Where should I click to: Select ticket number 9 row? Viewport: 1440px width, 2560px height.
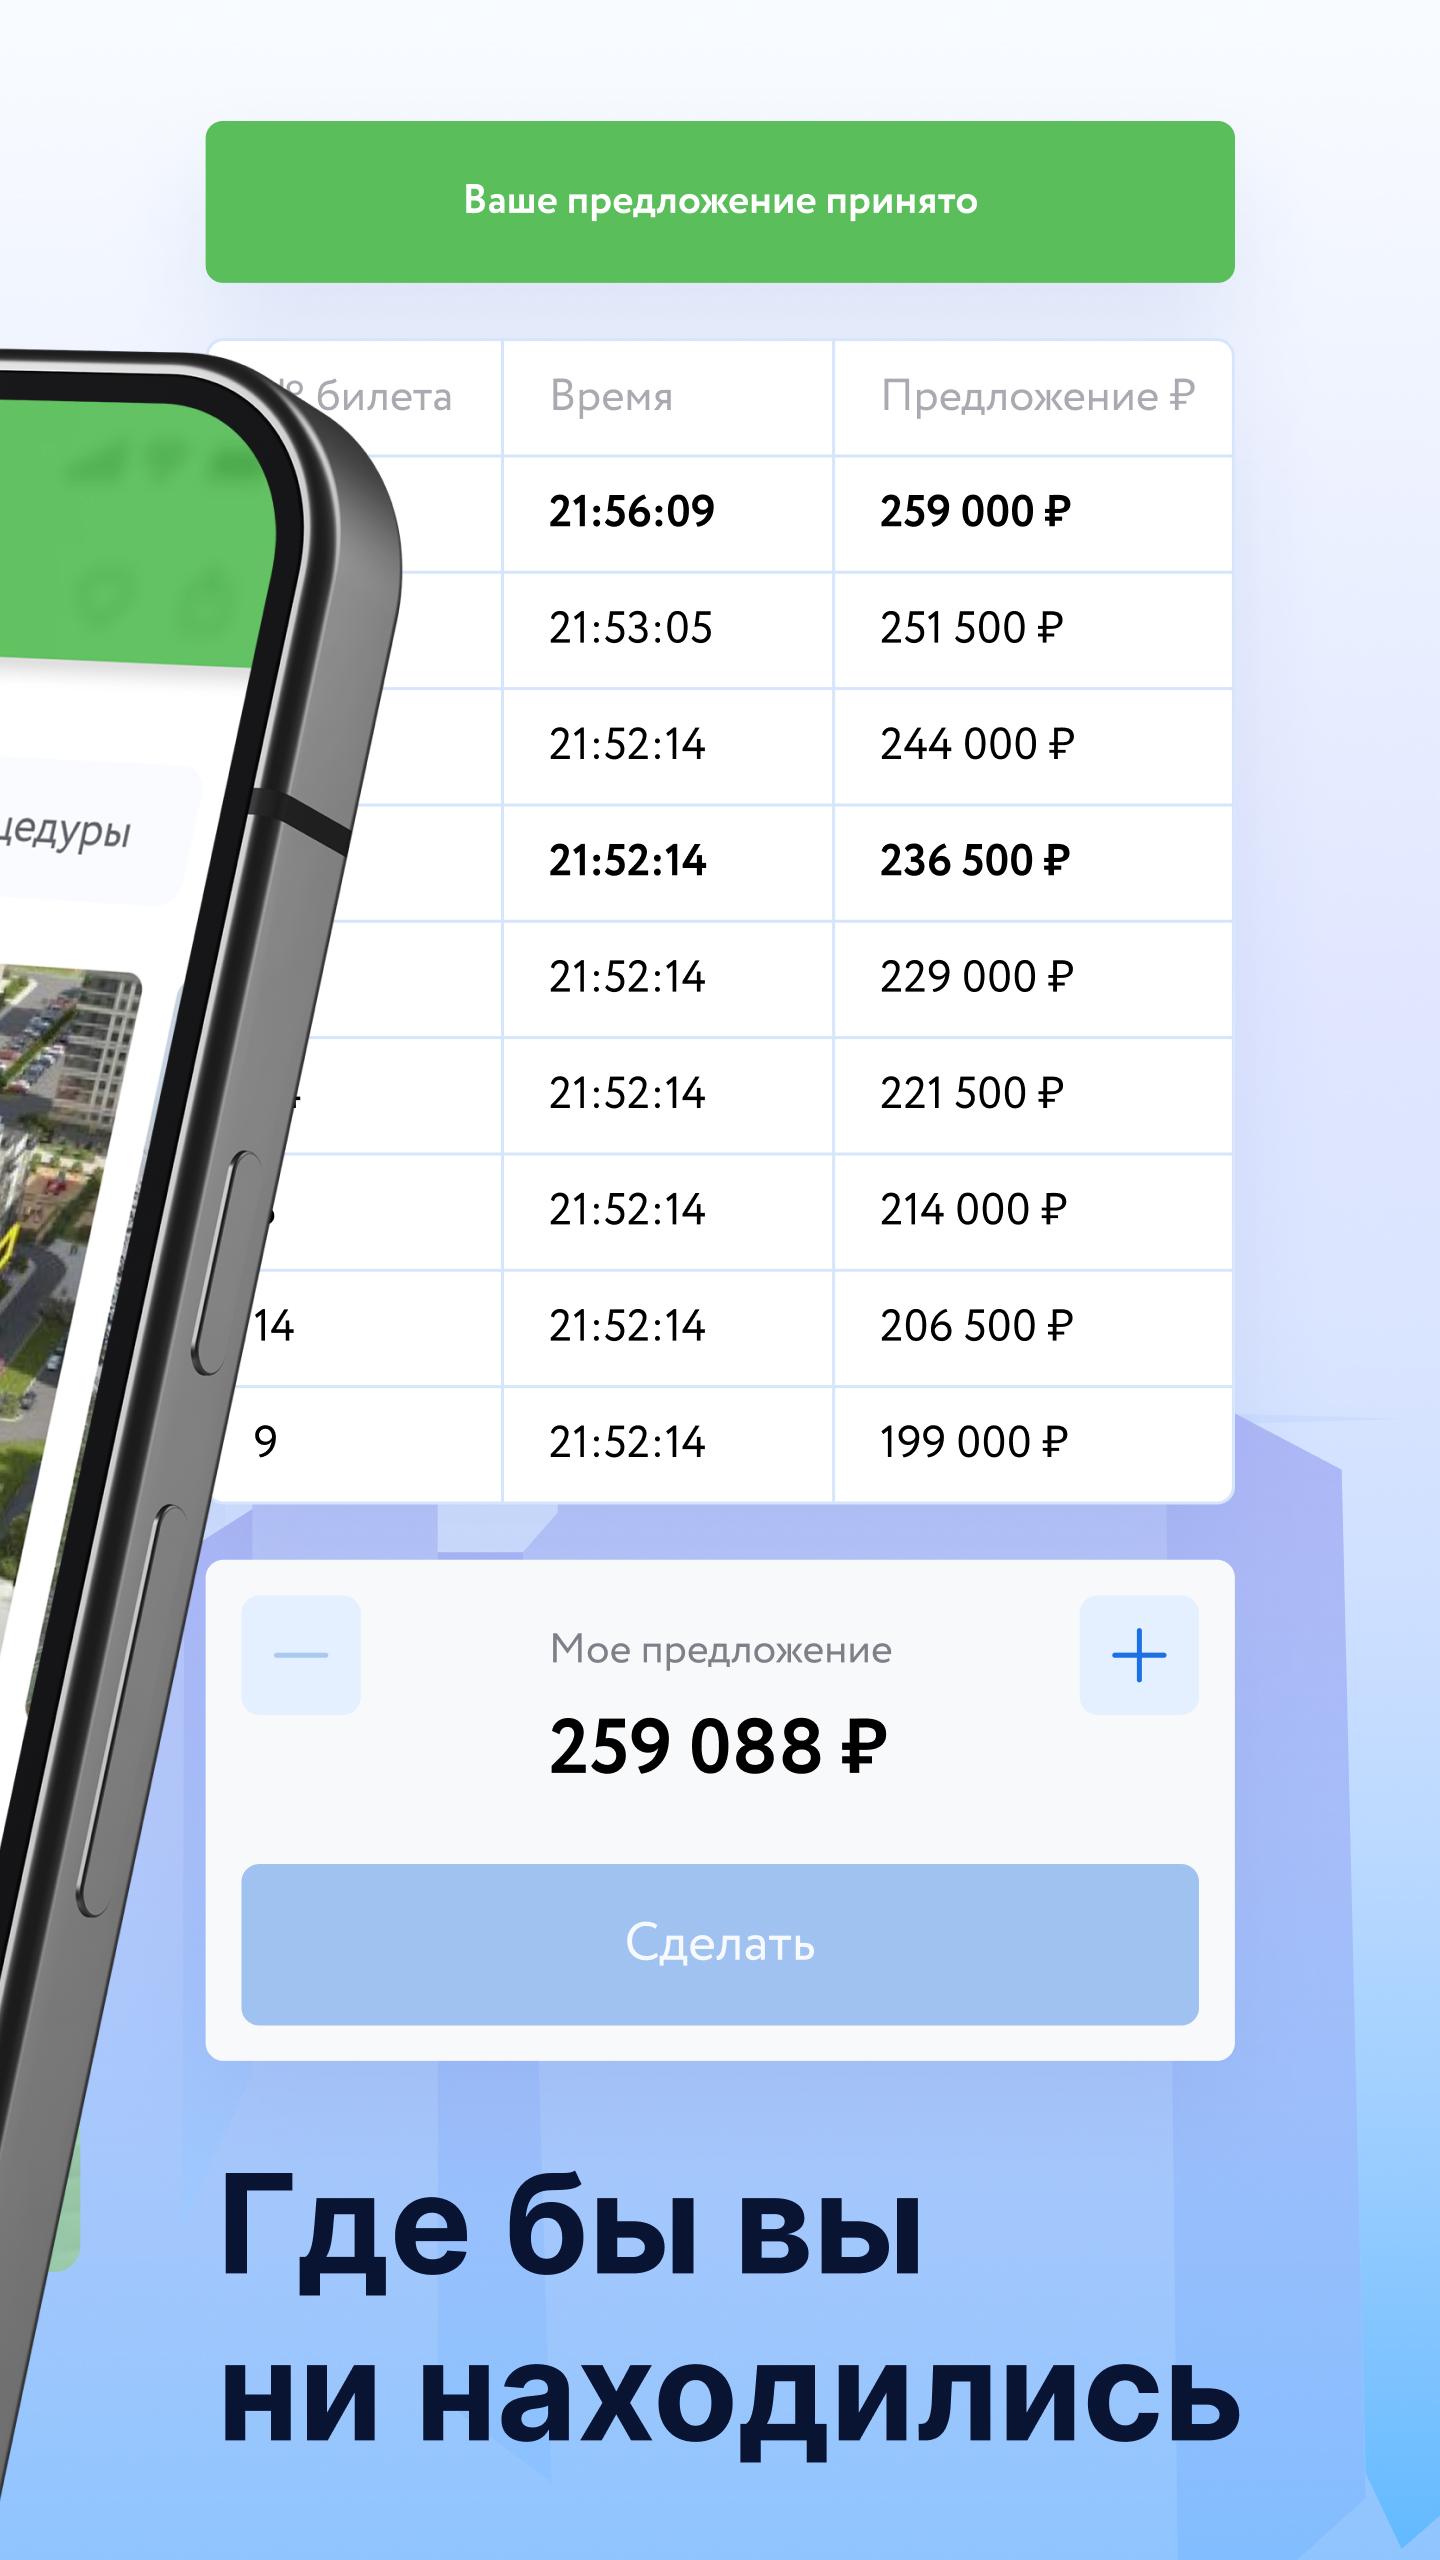(720, 1444)
